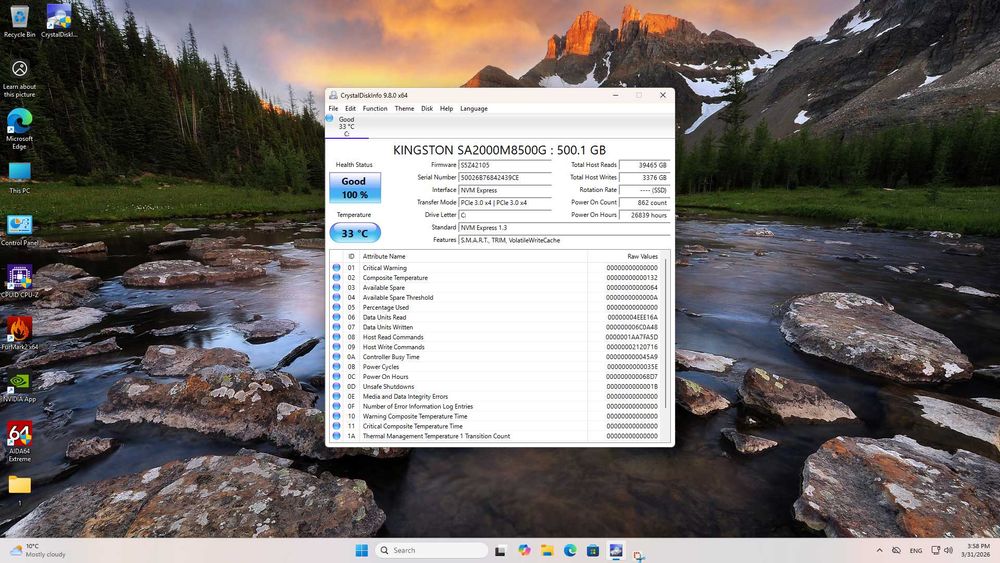Select the Percentage Used row

pyautogui.click(x=497, y=307)
